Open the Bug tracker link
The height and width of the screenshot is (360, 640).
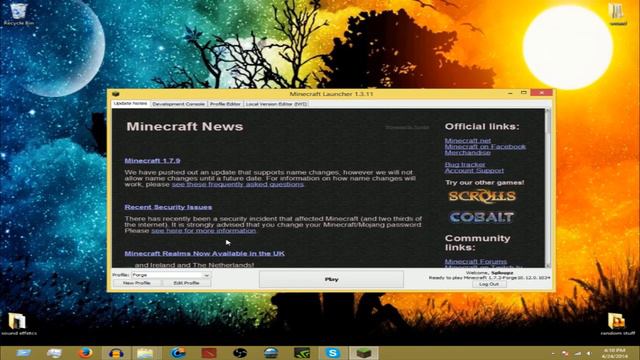coord(465,164)
